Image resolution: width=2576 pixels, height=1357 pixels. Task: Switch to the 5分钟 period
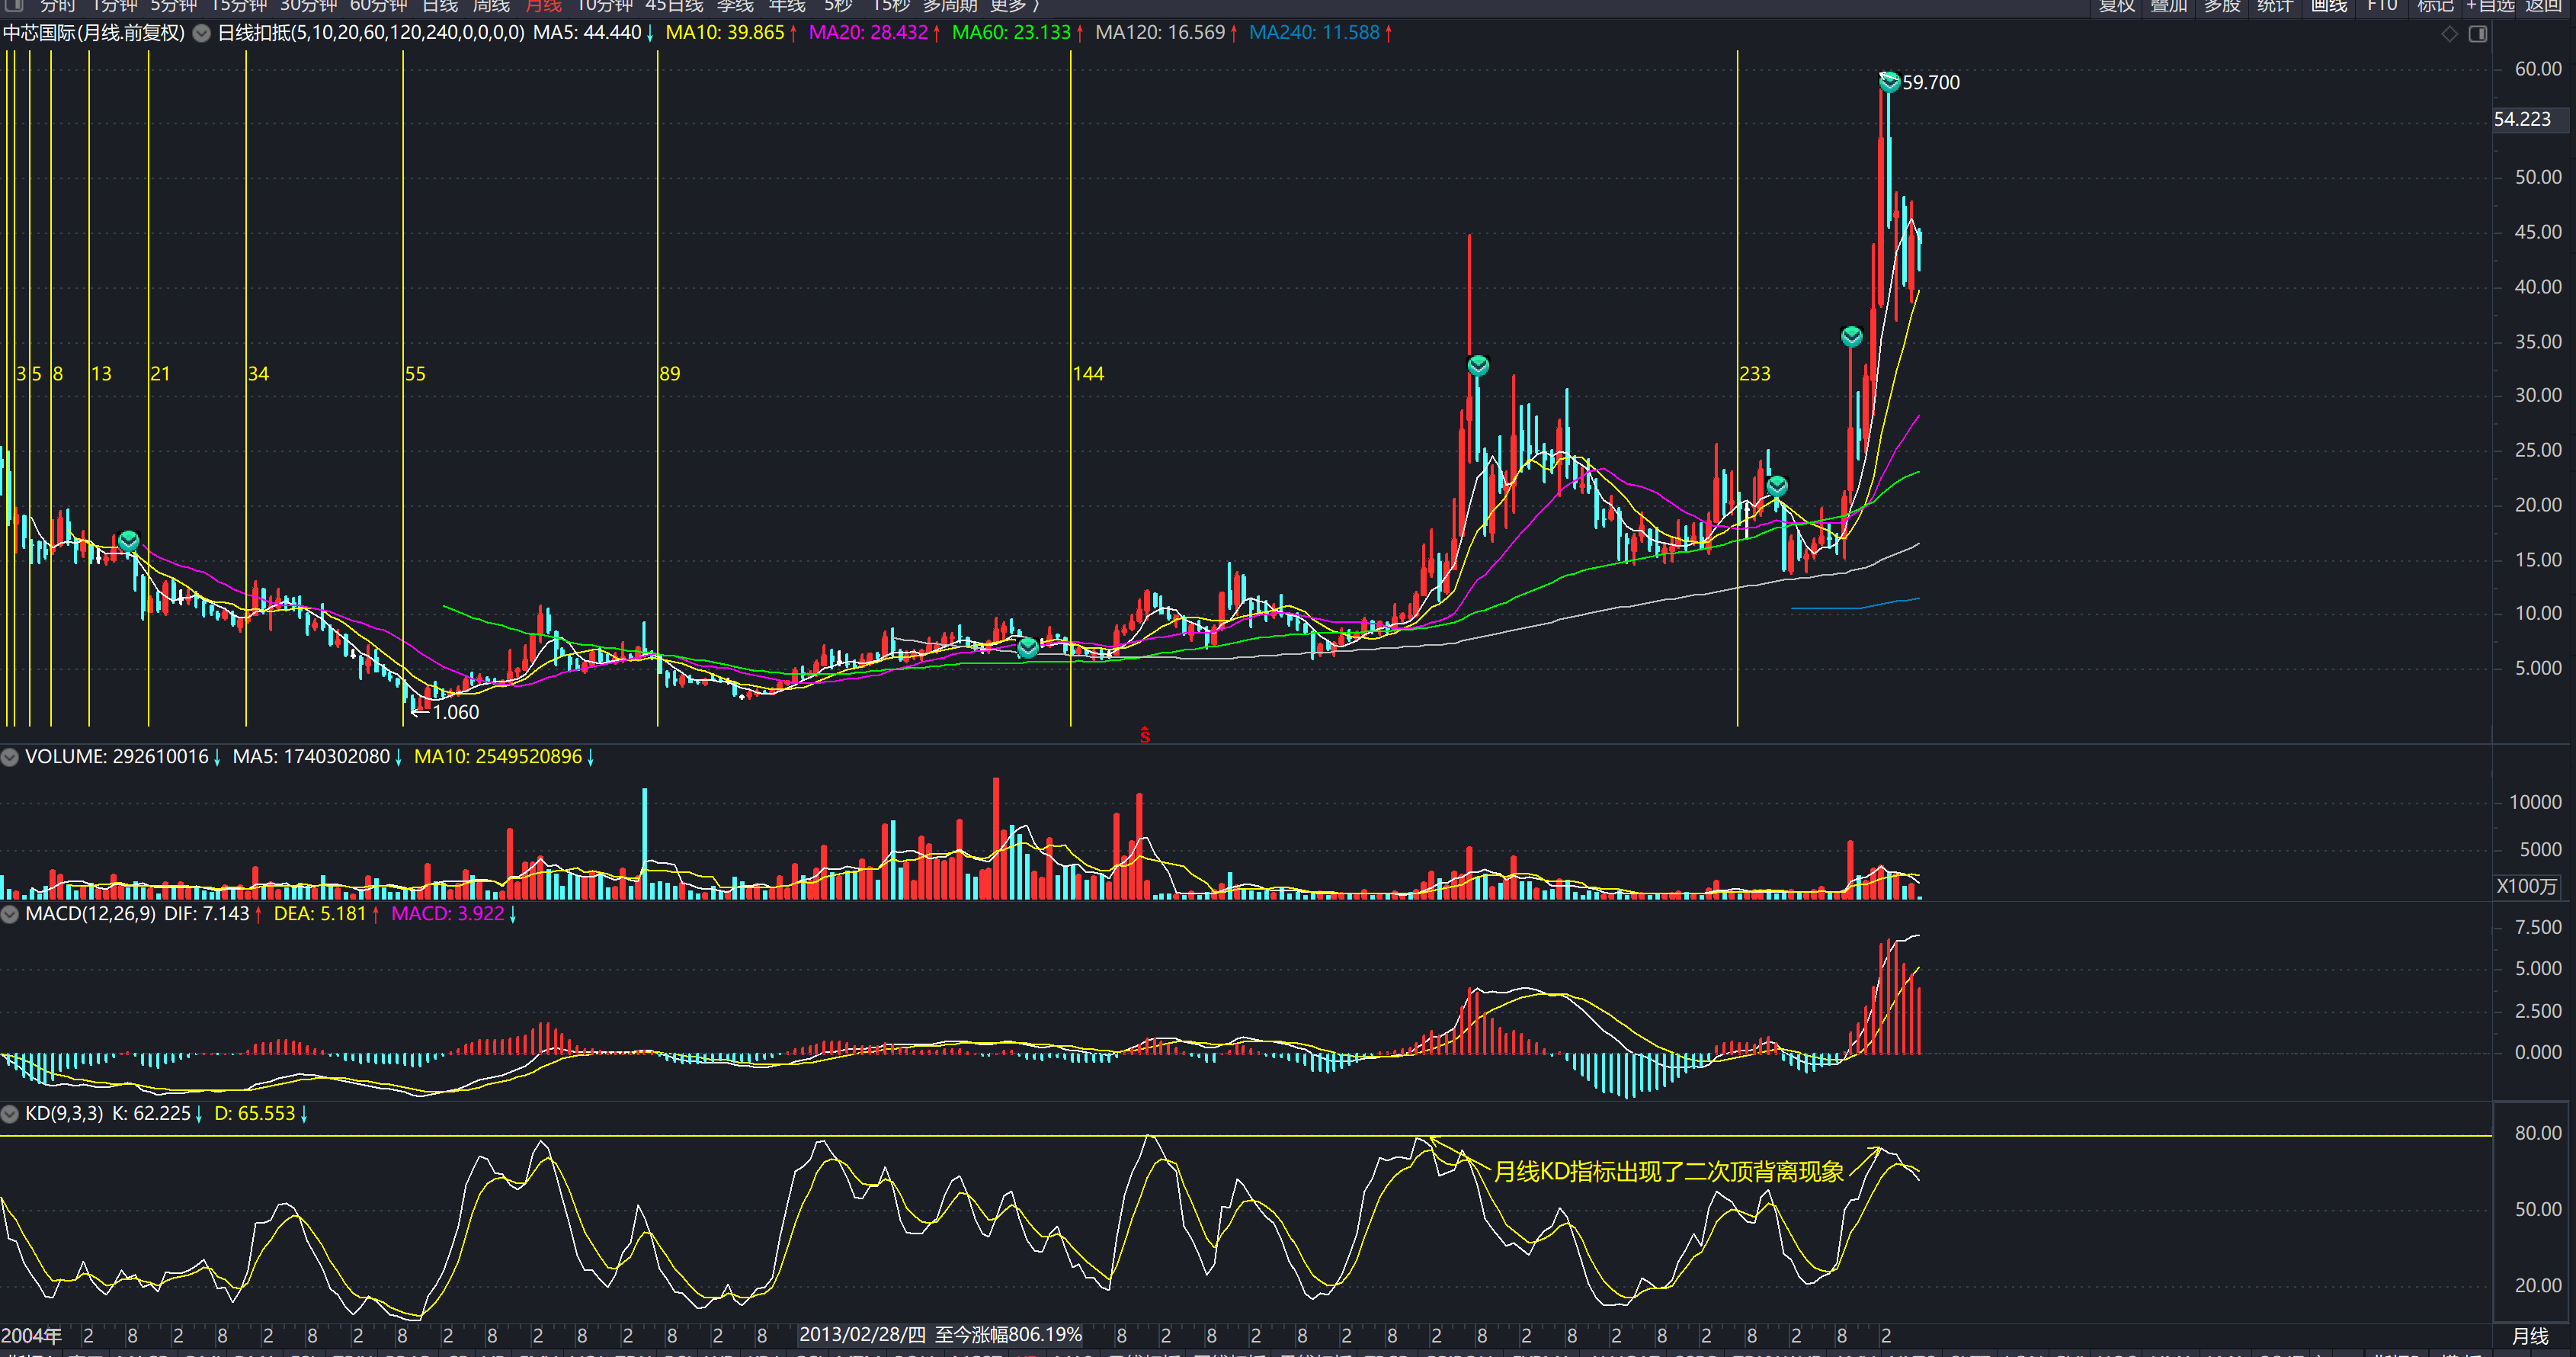(x=173, y=6)
